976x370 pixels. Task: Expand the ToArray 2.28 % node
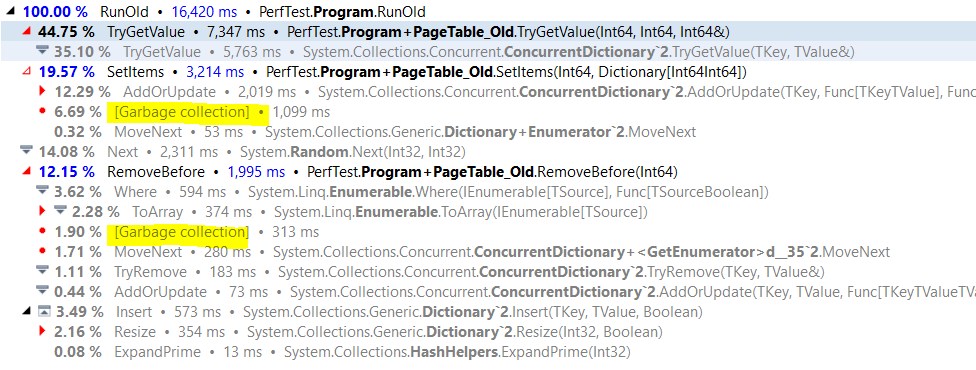tap(42, 211)
